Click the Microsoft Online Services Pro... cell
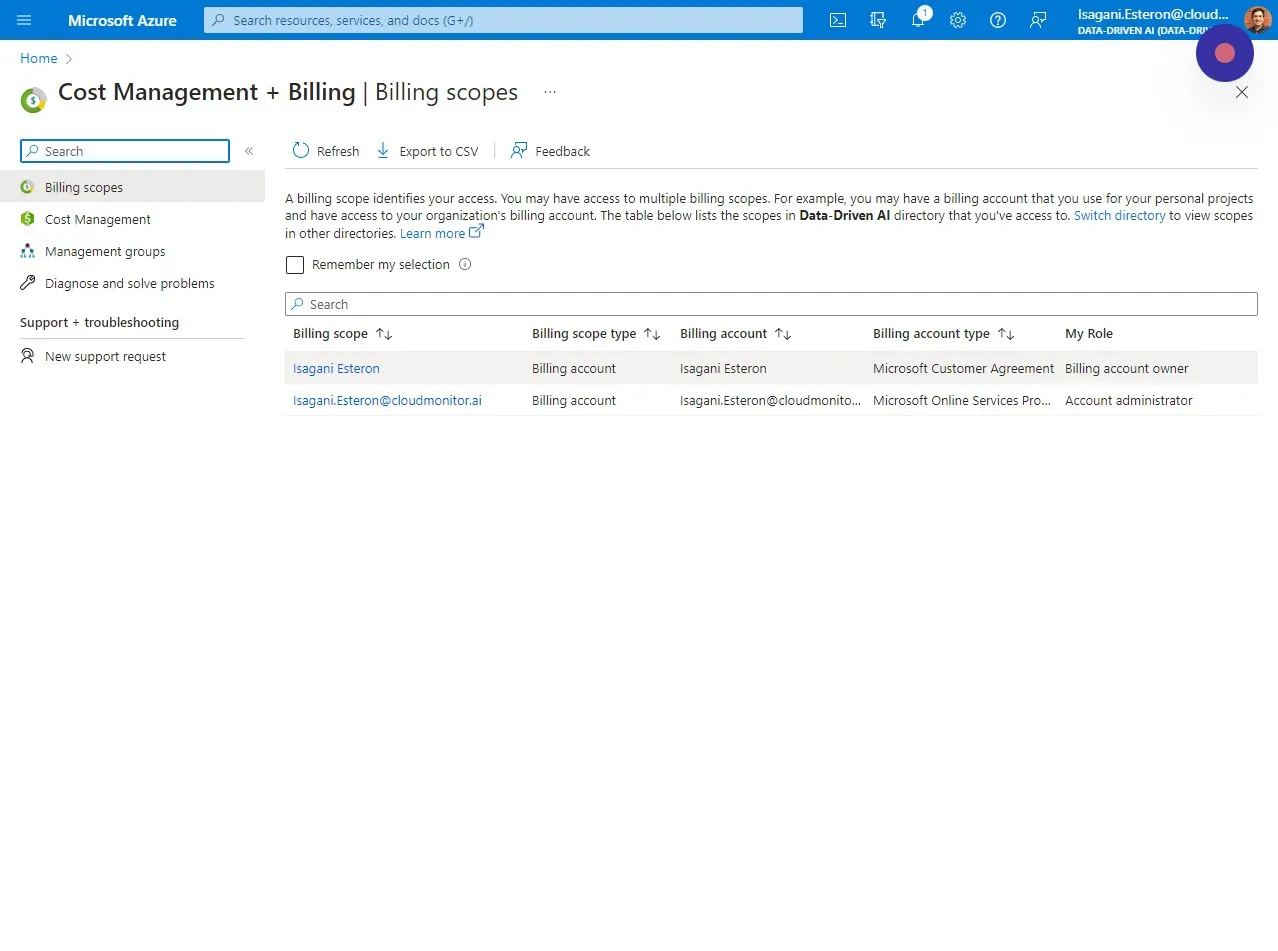 pos(962,400)
